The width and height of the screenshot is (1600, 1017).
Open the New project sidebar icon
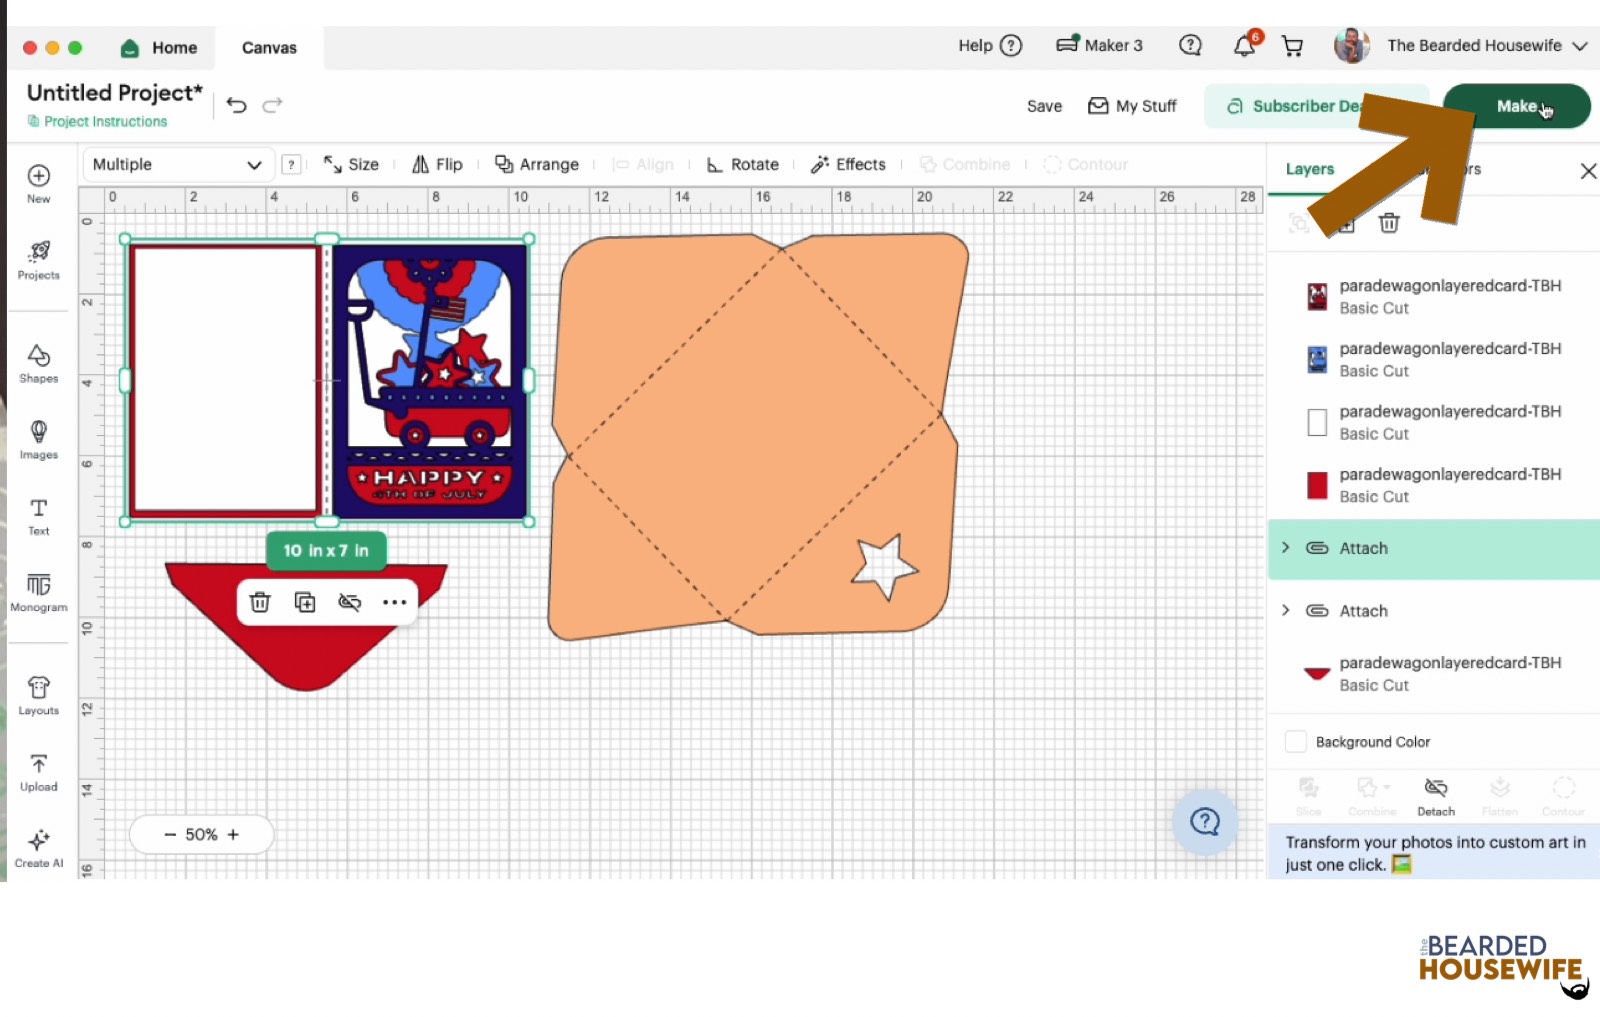[x=38, y=183]
